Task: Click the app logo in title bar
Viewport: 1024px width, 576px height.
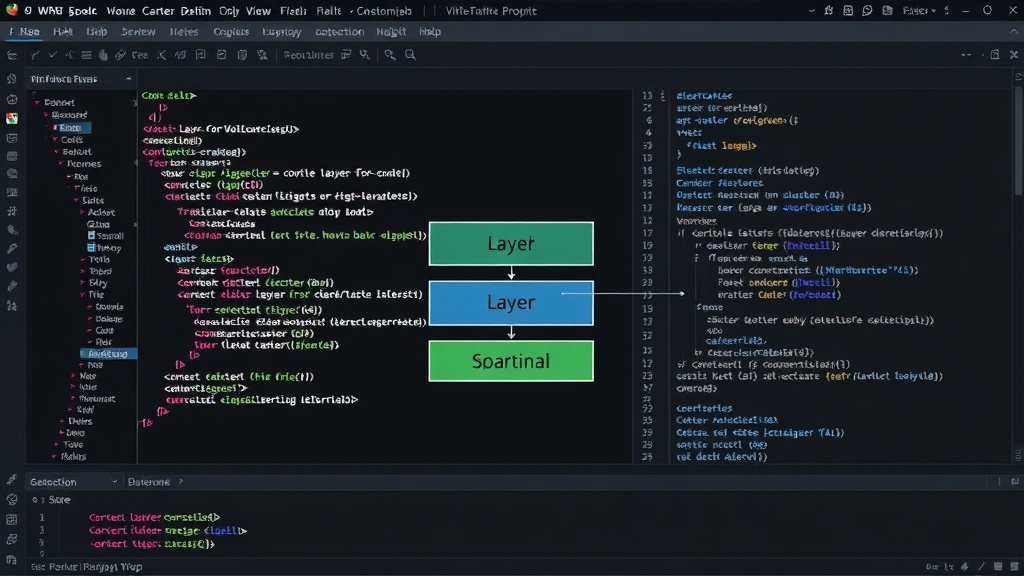Action: click(x=11, y=10)
